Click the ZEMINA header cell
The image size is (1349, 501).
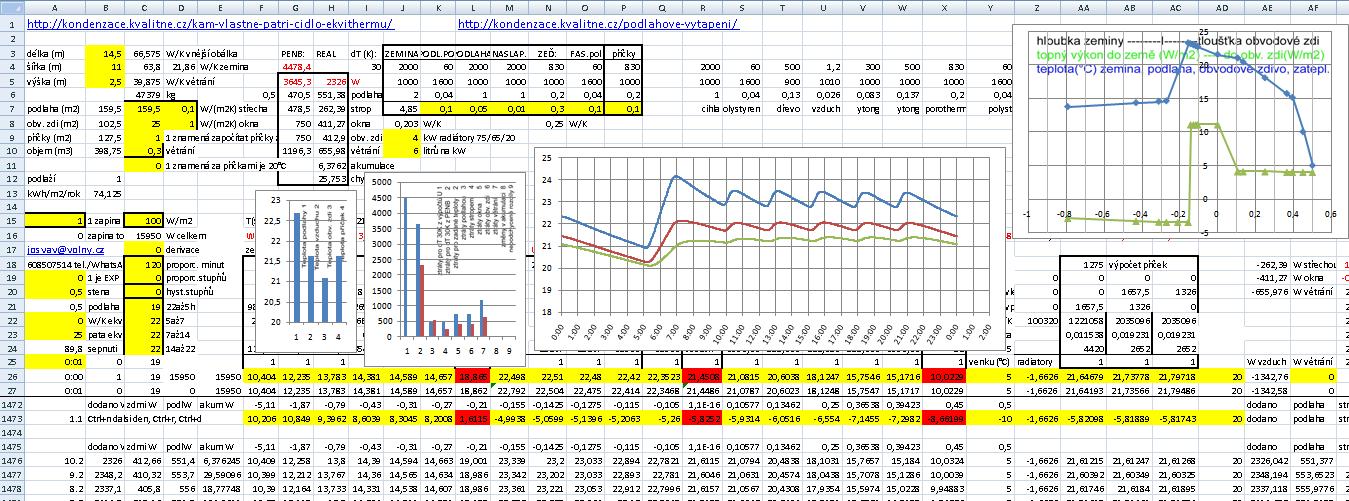click(406, 52)
